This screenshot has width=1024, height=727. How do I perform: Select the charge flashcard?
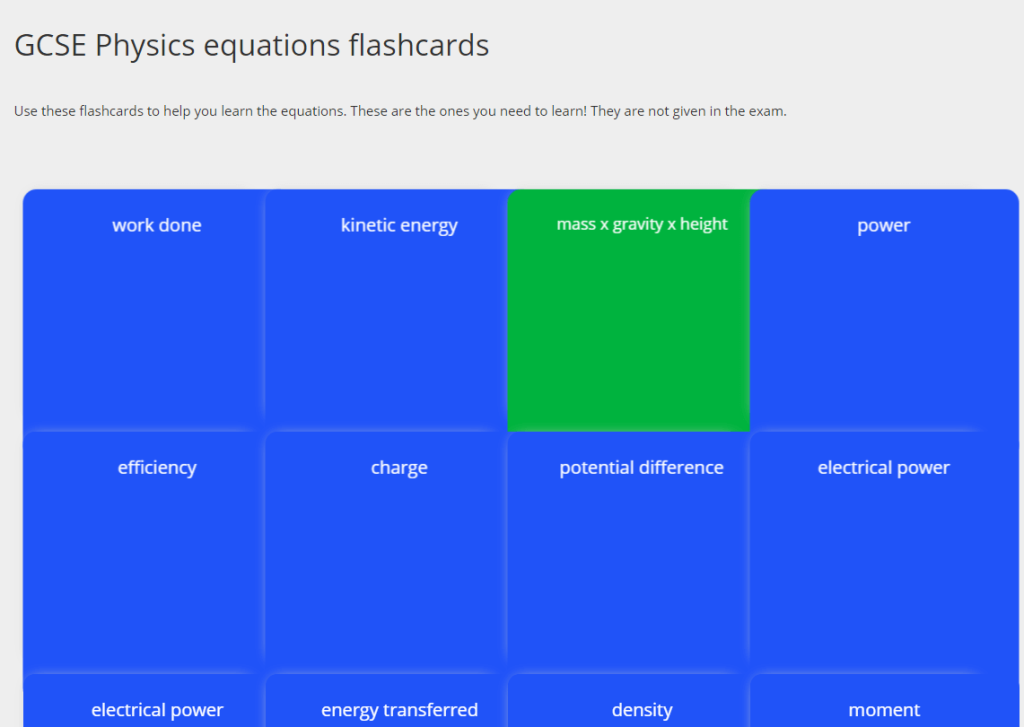(386, 553)
